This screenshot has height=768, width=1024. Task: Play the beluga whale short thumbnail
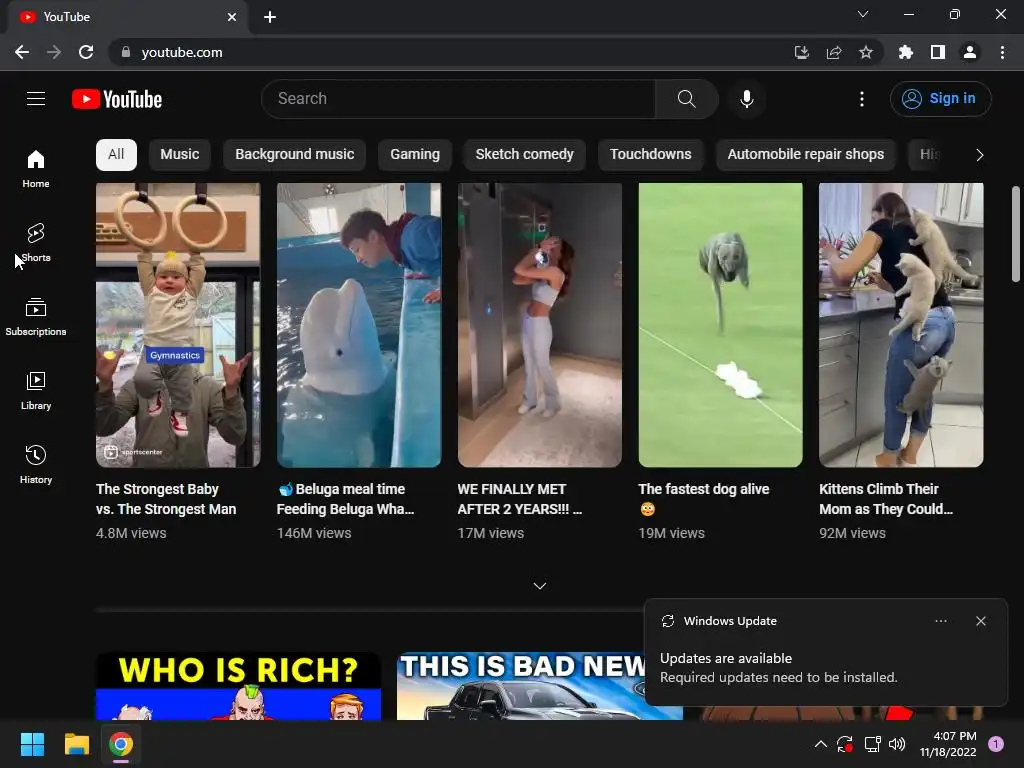click(359, 325)
